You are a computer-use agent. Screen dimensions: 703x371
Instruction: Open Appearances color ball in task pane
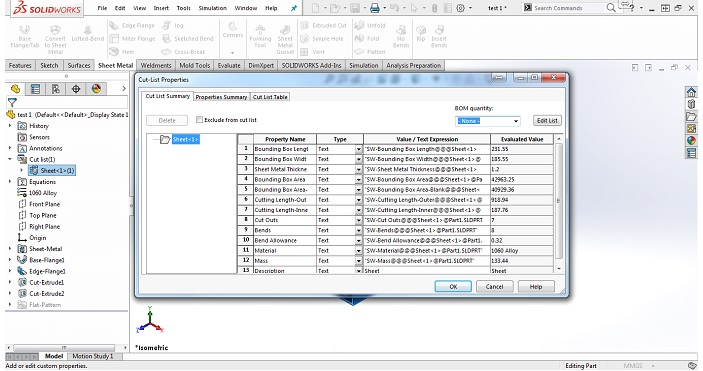coord(691,140)
